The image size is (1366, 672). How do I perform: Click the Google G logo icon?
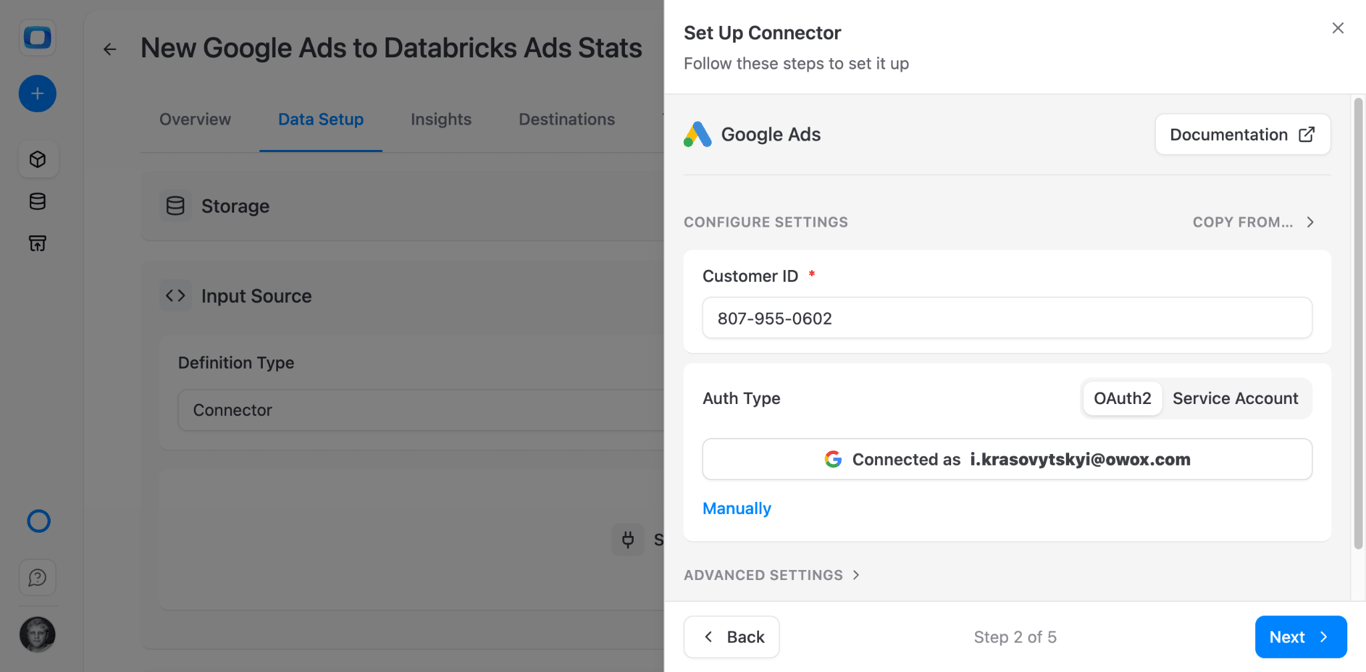click(833, 459)
